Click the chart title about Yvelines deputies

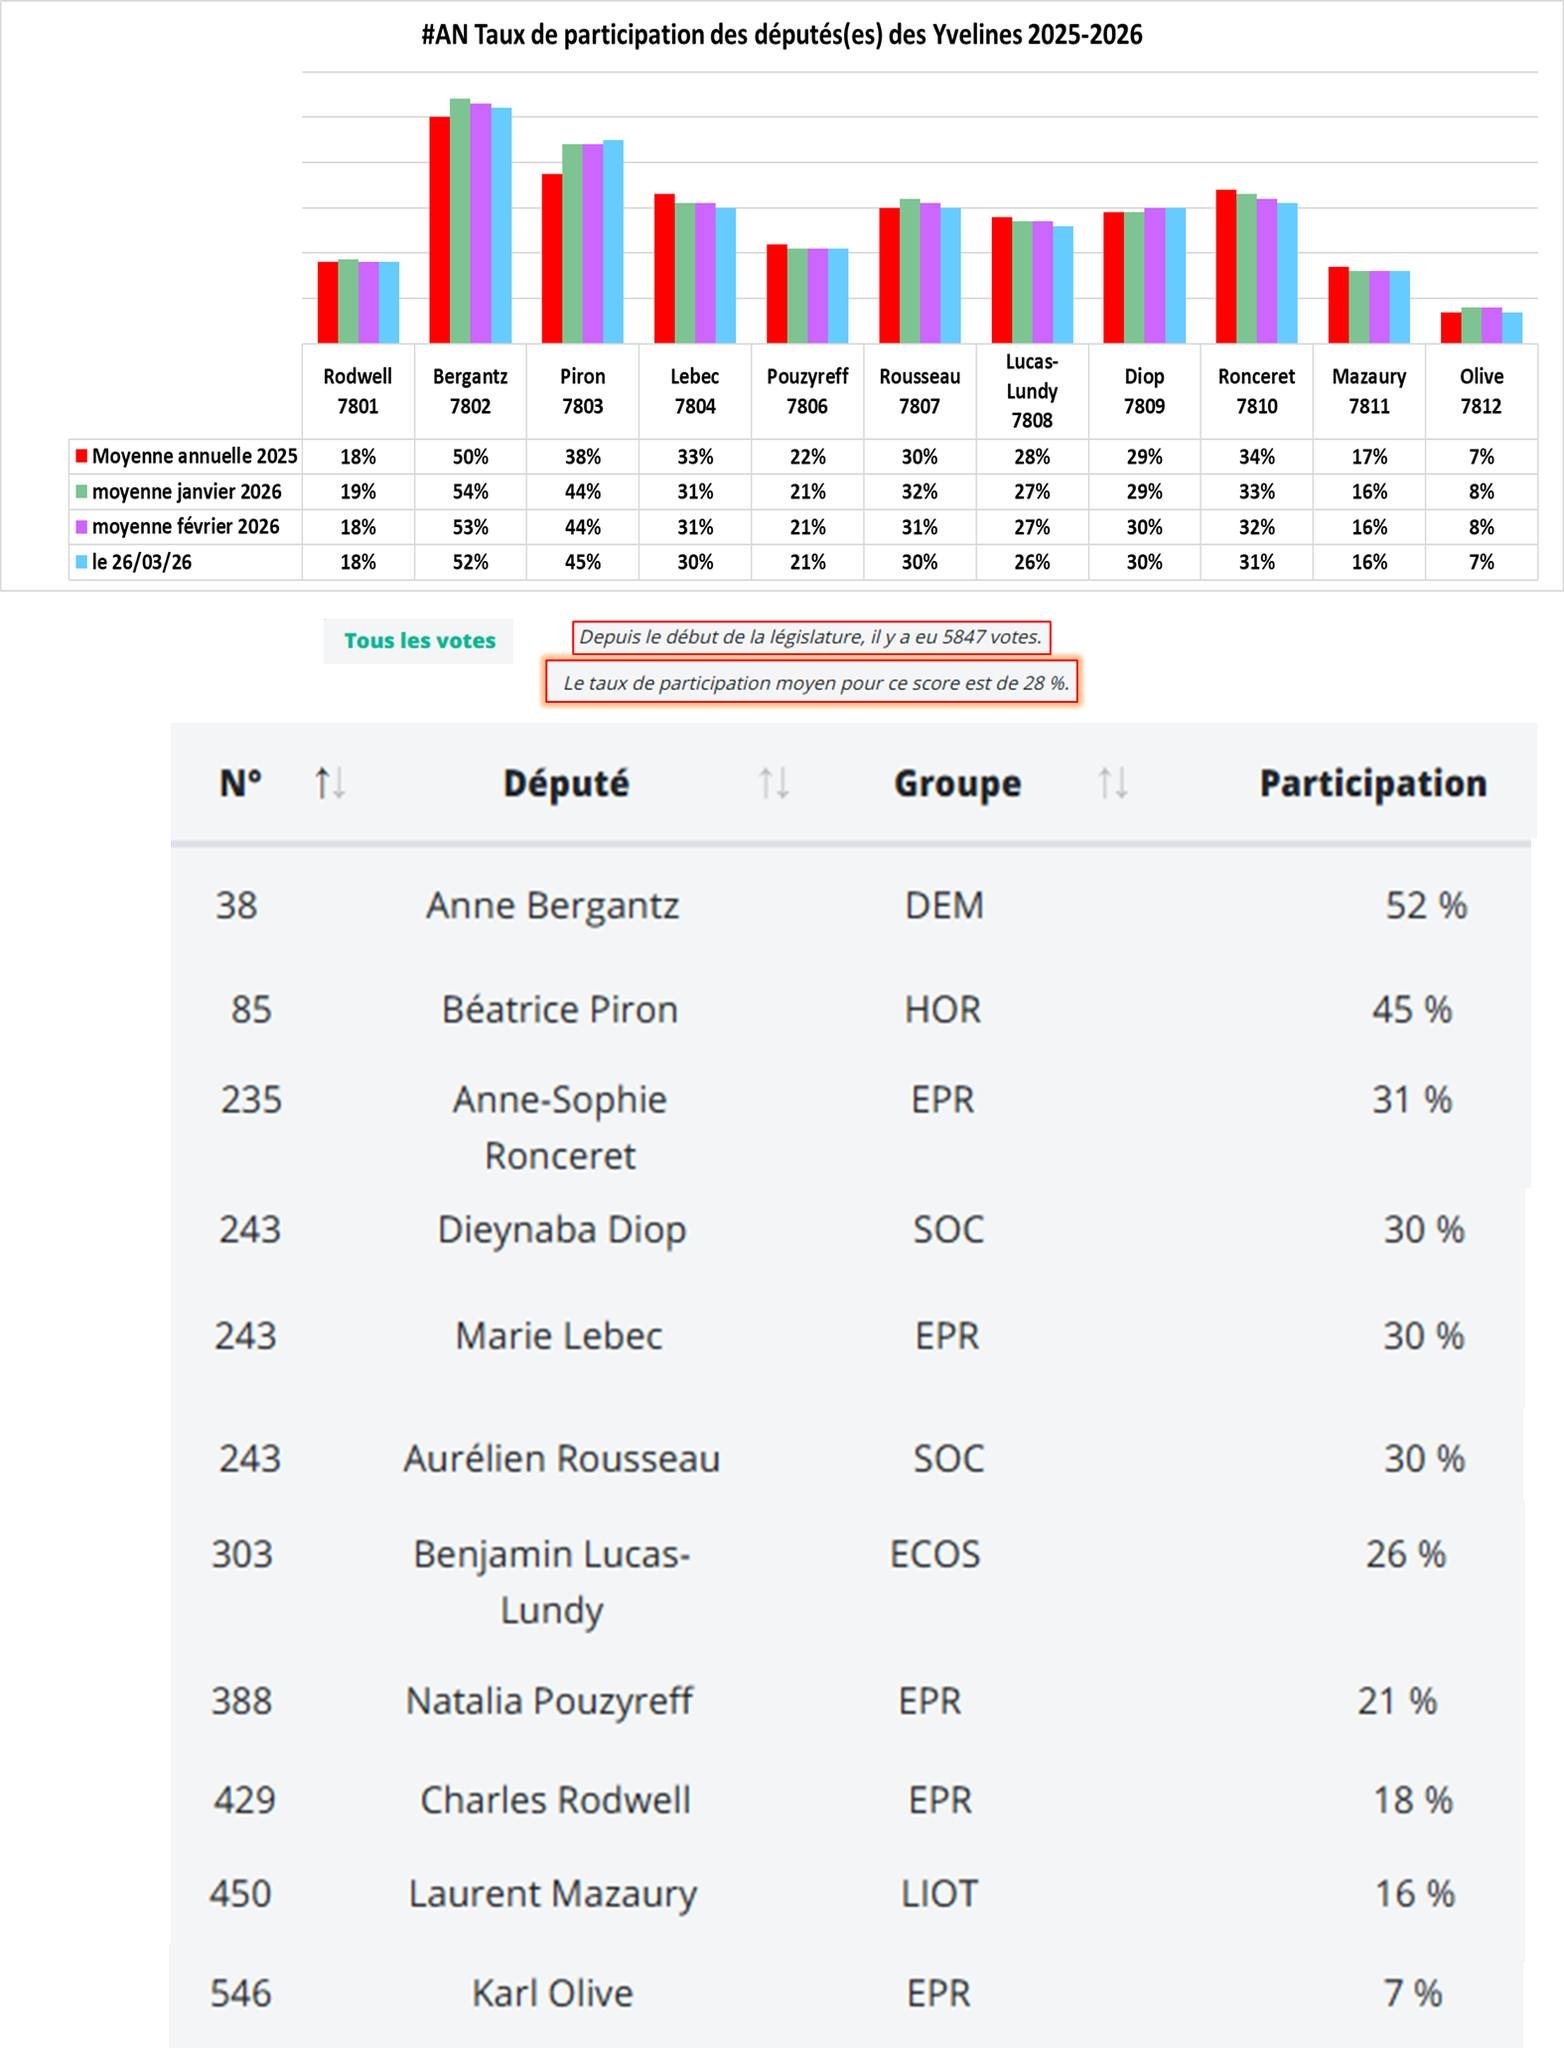782,36
